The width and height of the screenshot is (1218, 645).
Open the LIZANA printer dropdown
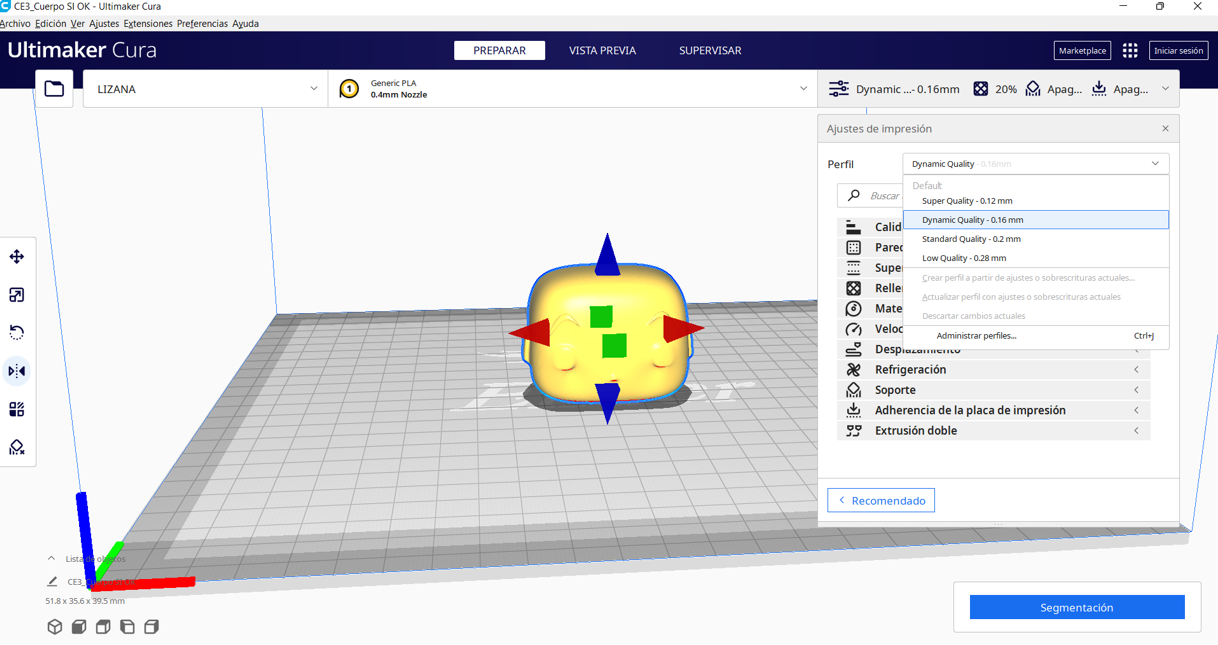[205, 89]
